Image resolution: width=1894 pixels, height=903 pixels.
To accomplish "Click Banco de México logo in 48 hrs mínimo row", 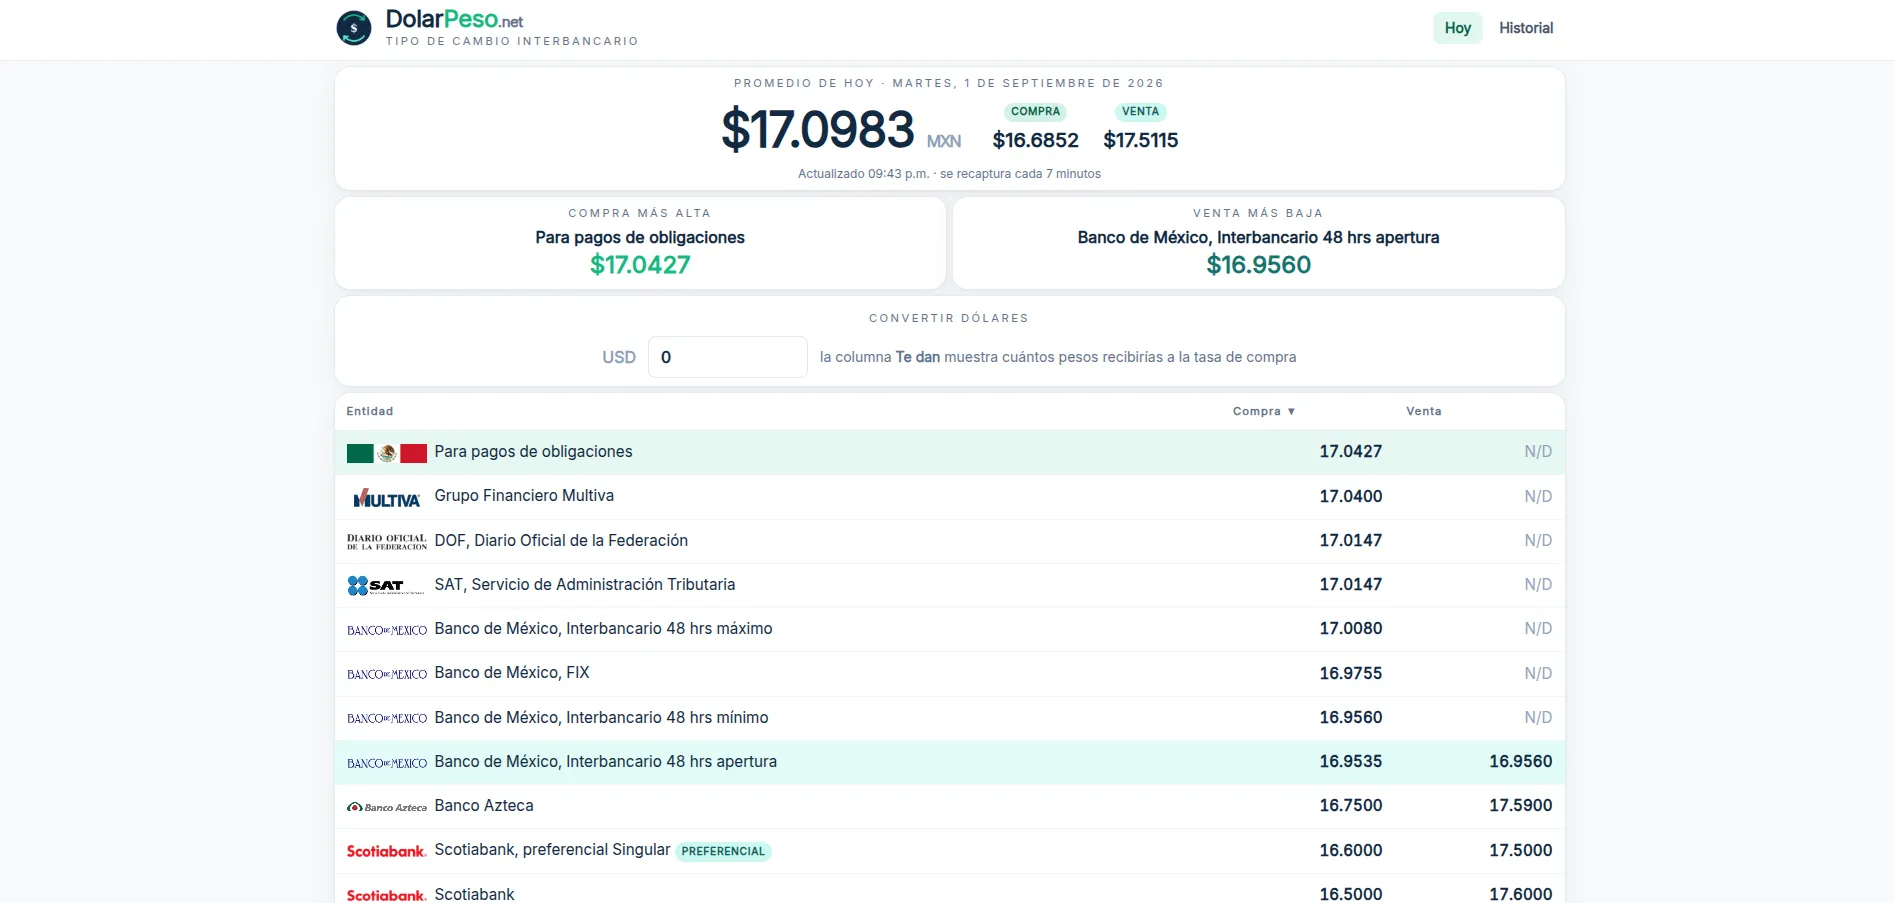I will [387, 718].
